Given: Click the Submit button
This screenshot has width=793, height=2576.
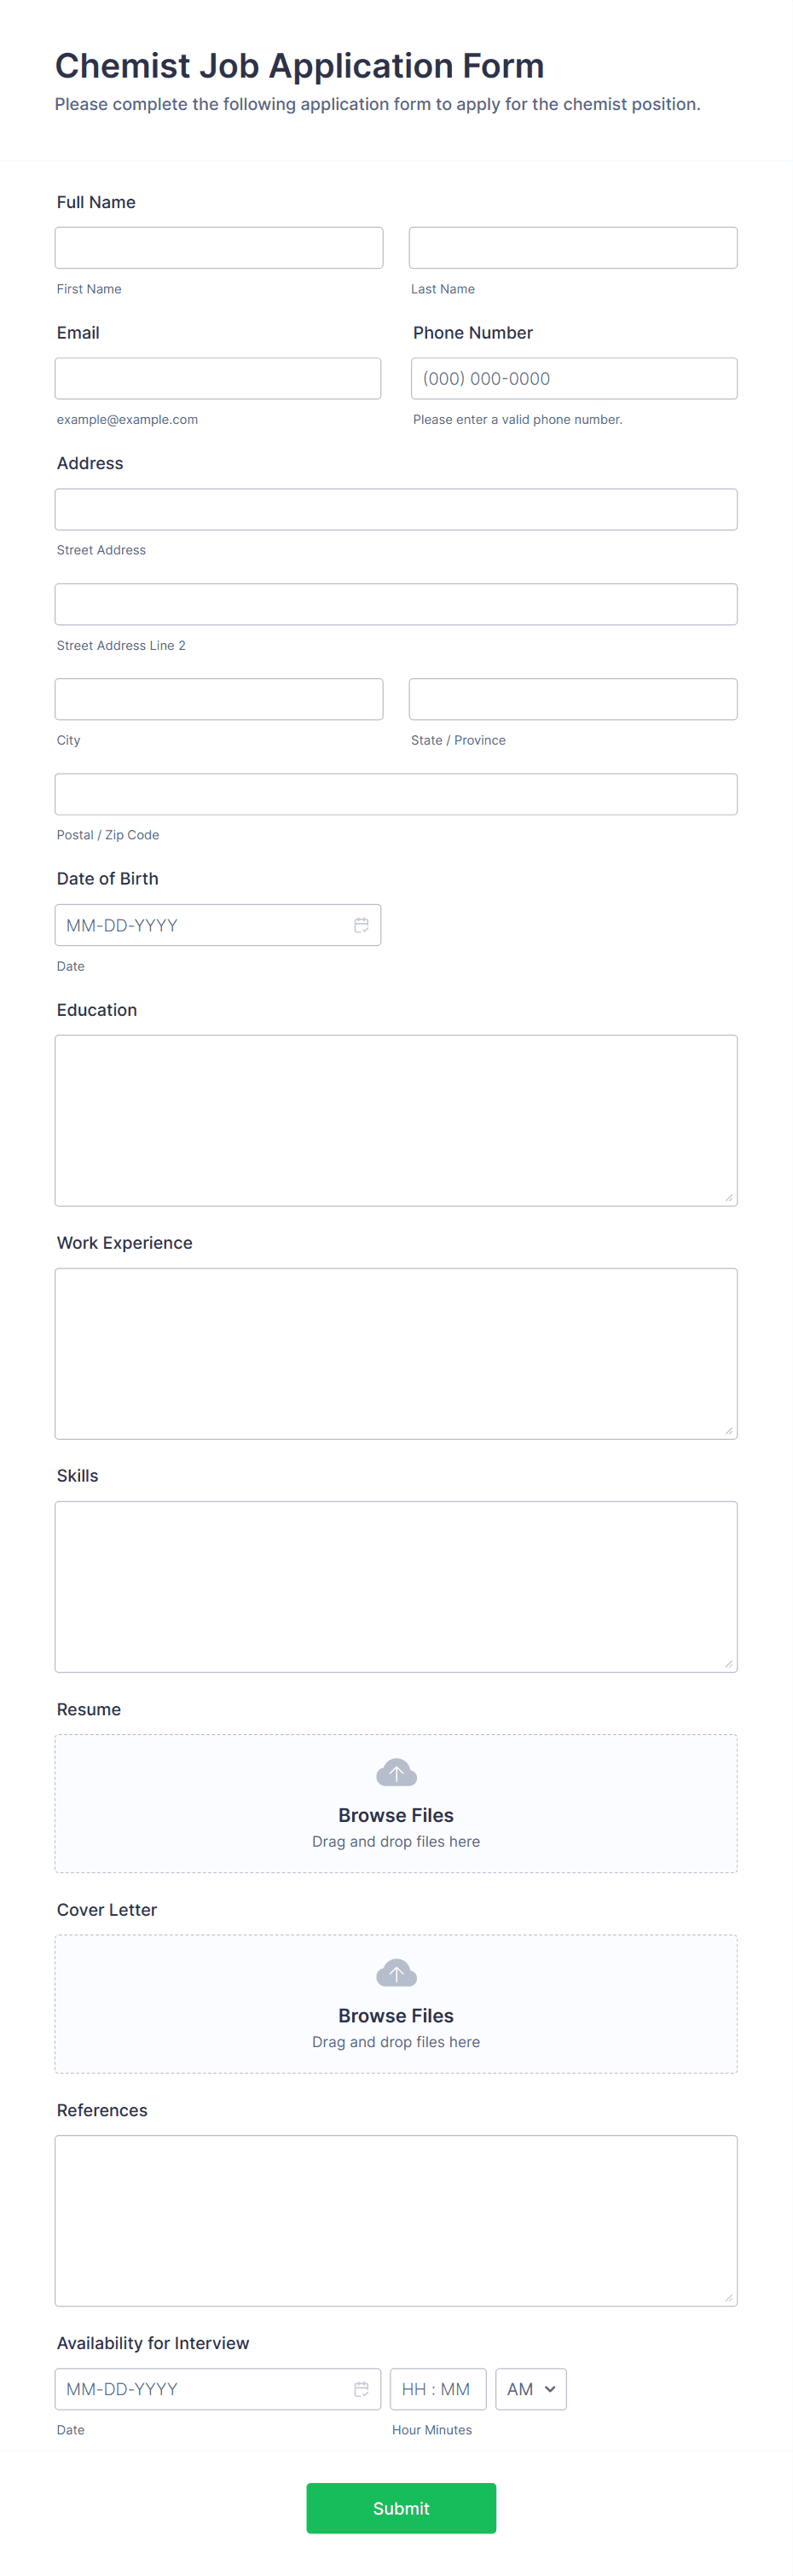Looking at the screenshot, I should [x=401, y=2507].
